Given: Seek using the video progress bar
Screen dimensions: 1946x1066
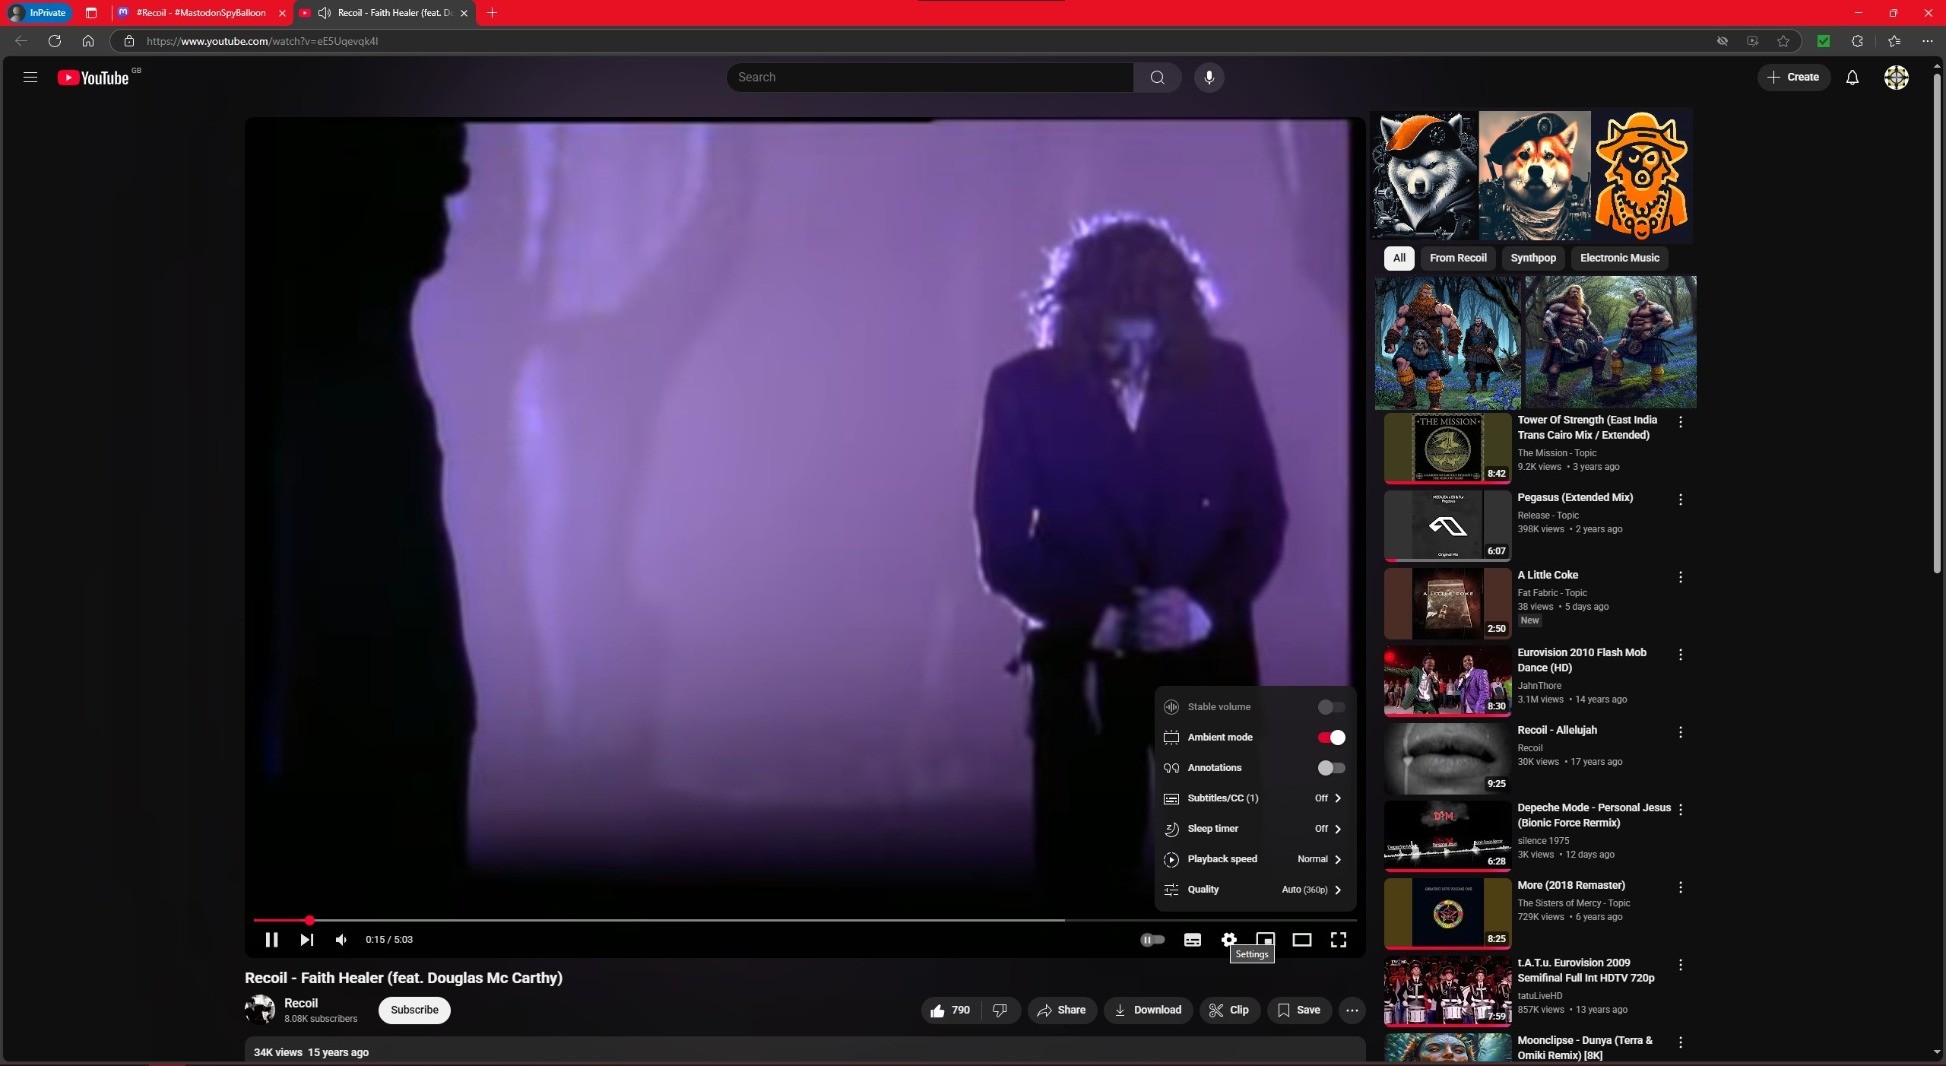Looking at the screenshot, I should coord(805,920).
